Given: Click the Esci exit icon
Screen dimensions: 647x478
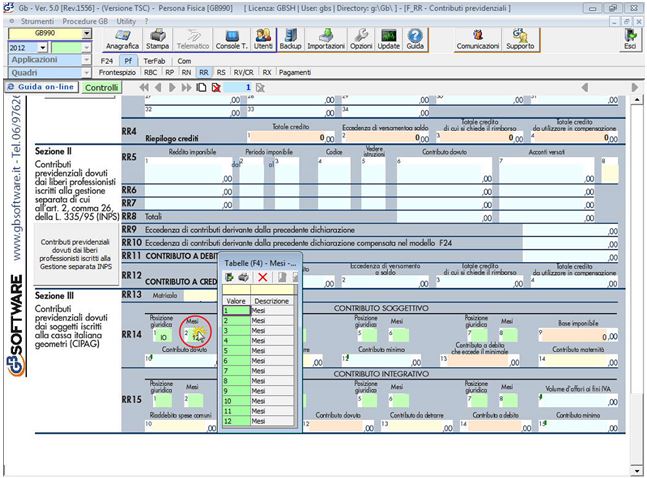Looking at the screenshot, I should click(630, 40).
